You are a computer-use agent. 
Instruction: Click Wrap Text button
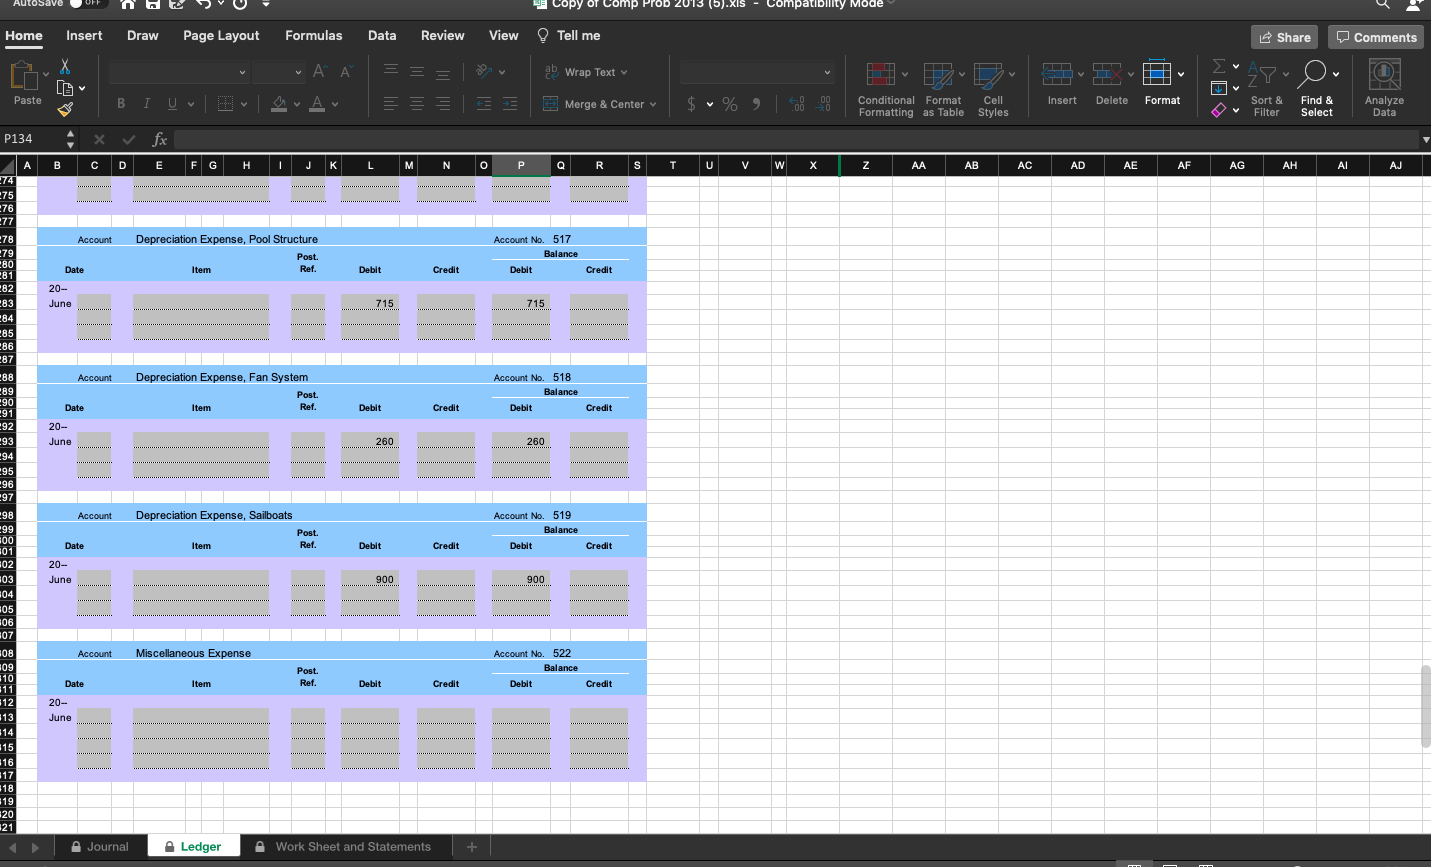(x=586, y=72)
